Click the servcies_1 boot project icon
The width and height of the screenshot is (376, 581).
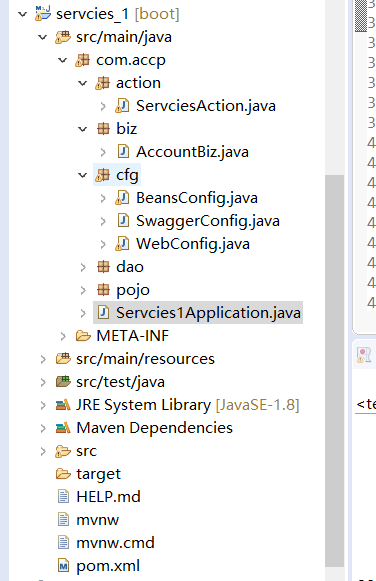[43, 14]
